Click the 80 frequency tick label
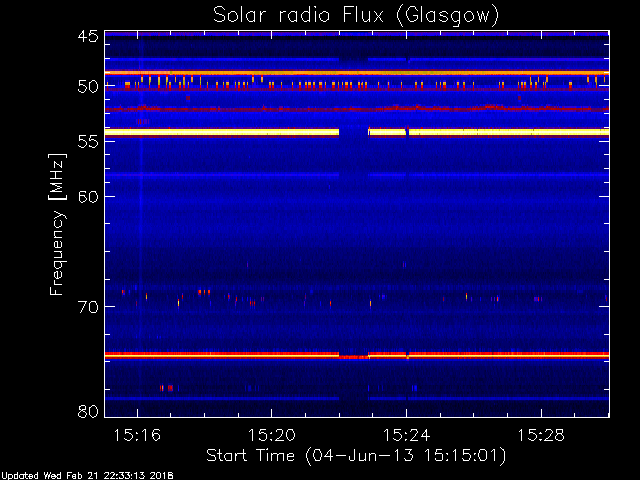This screenshot has height=480, width=640. click(88, 411)
